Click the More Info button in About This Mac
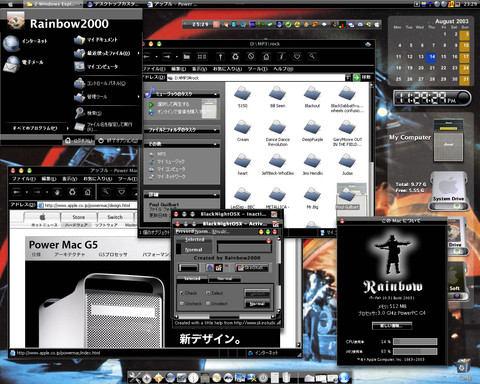The width and height of the screenshot is (480, 384). 392,326
